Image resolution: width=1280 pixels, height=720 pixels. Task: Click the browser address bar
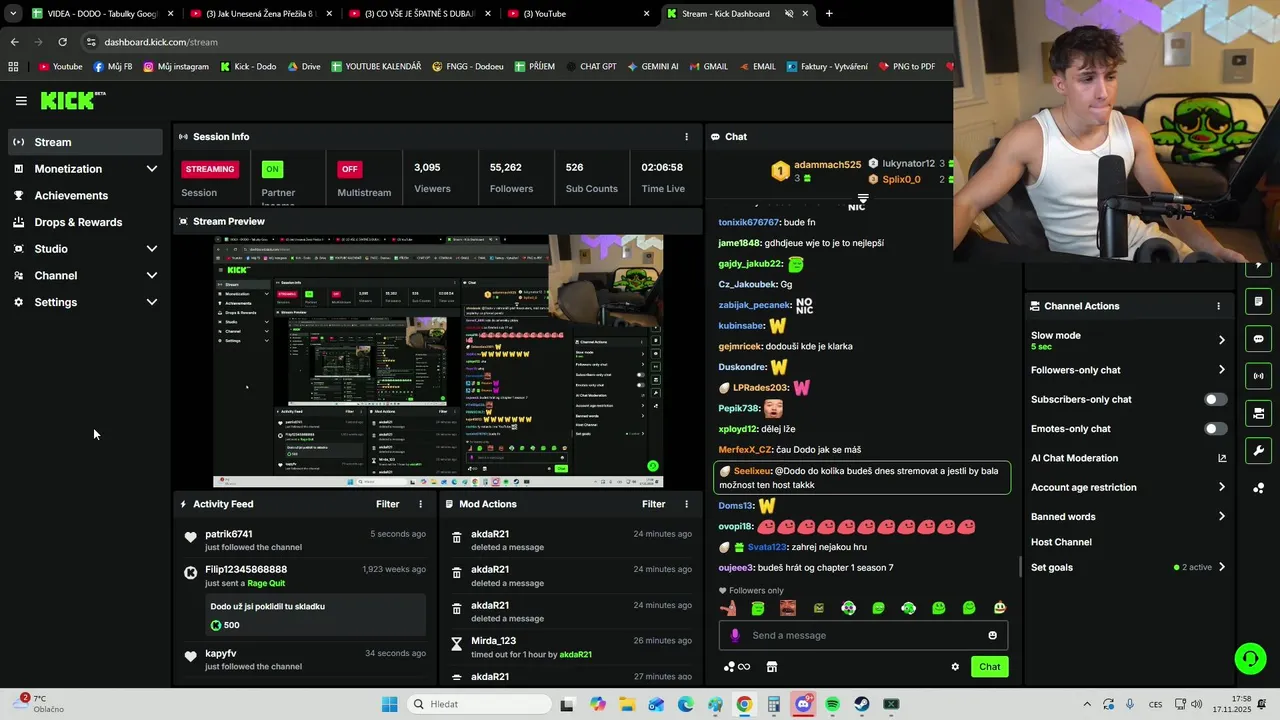coord(515,42)
